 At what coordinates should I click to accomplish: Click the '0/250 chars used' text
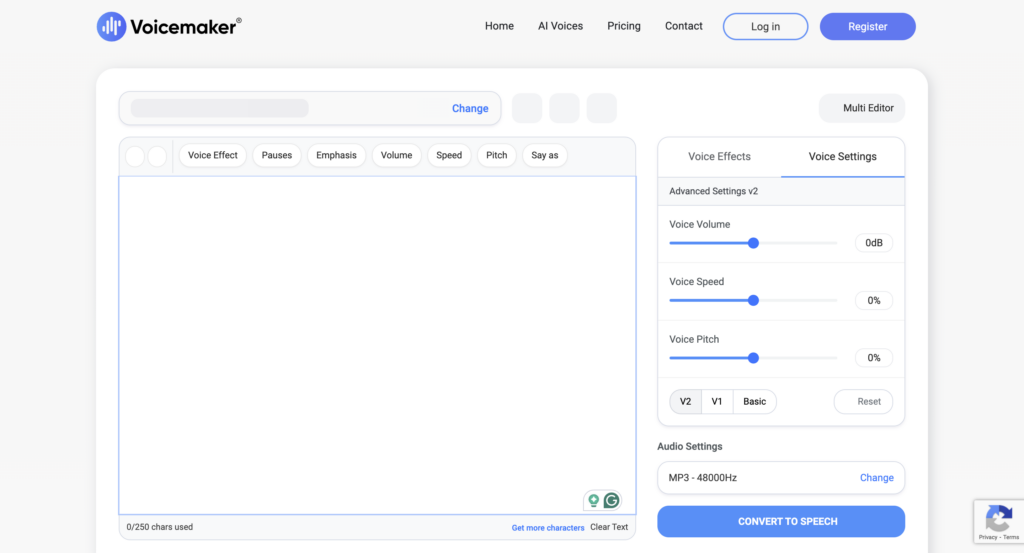(x=159, y=527)
